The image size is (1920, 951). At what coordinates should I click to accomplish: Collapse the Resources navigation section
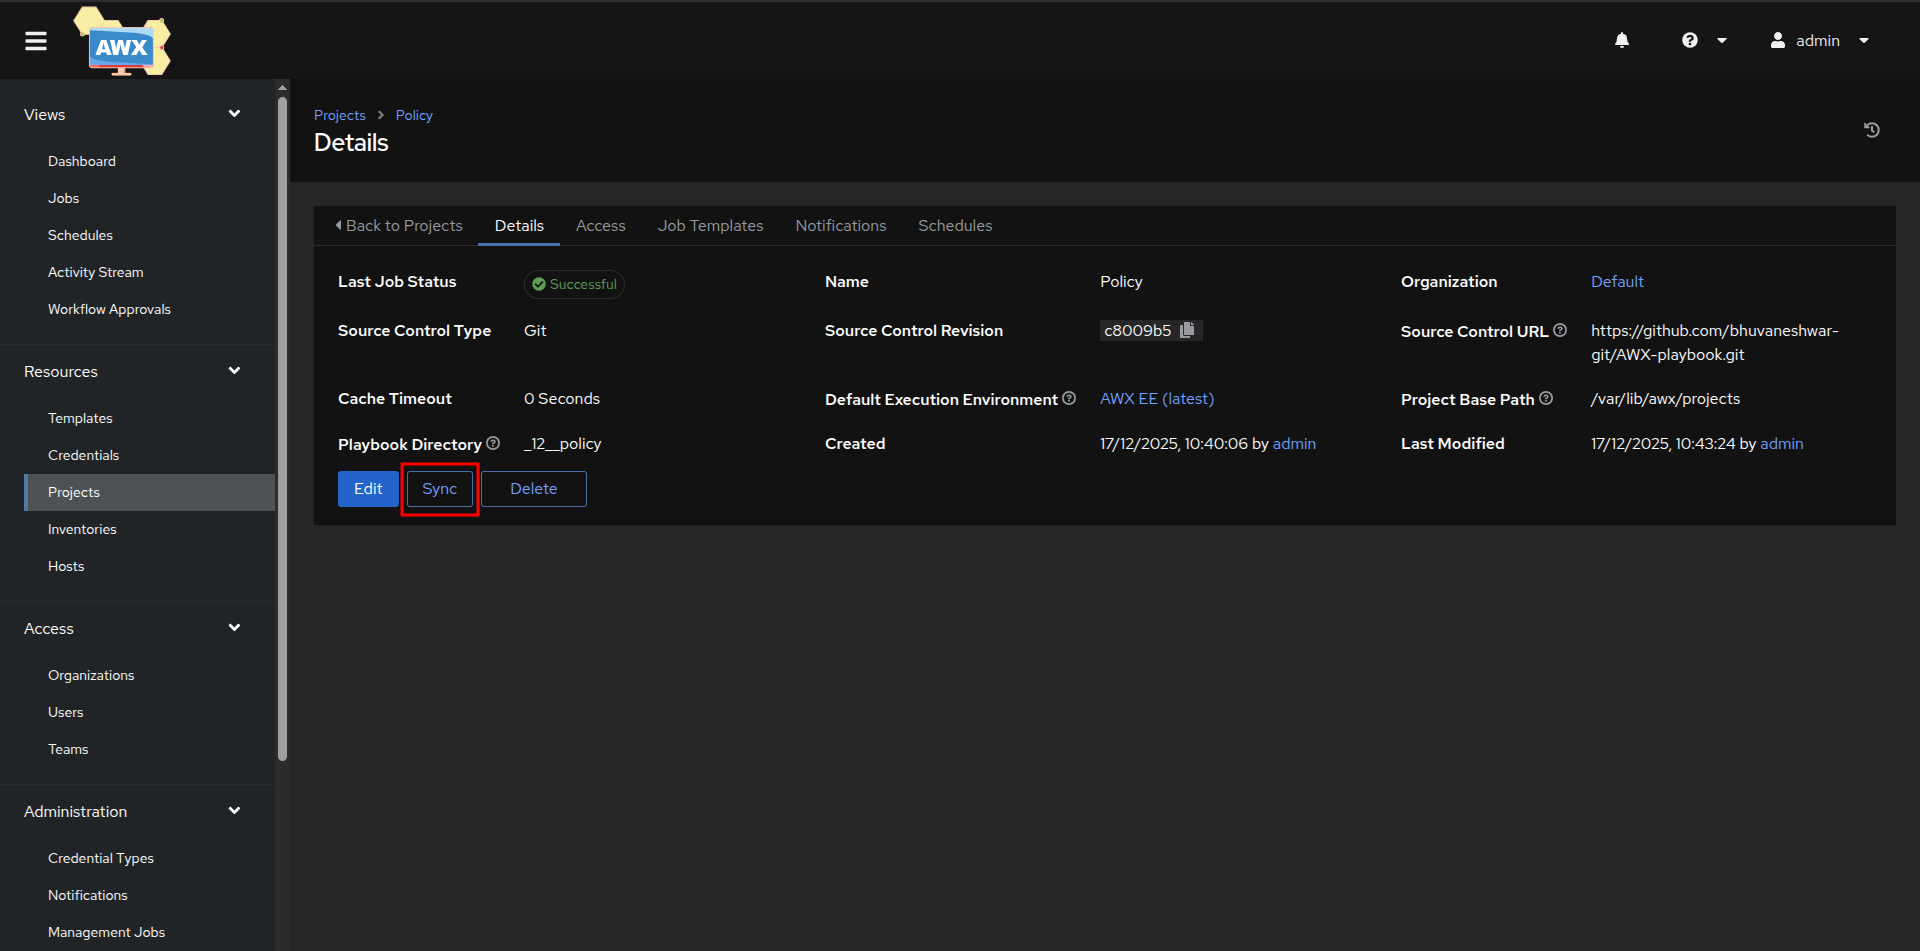pyautogui.click(x=234, y=371)
